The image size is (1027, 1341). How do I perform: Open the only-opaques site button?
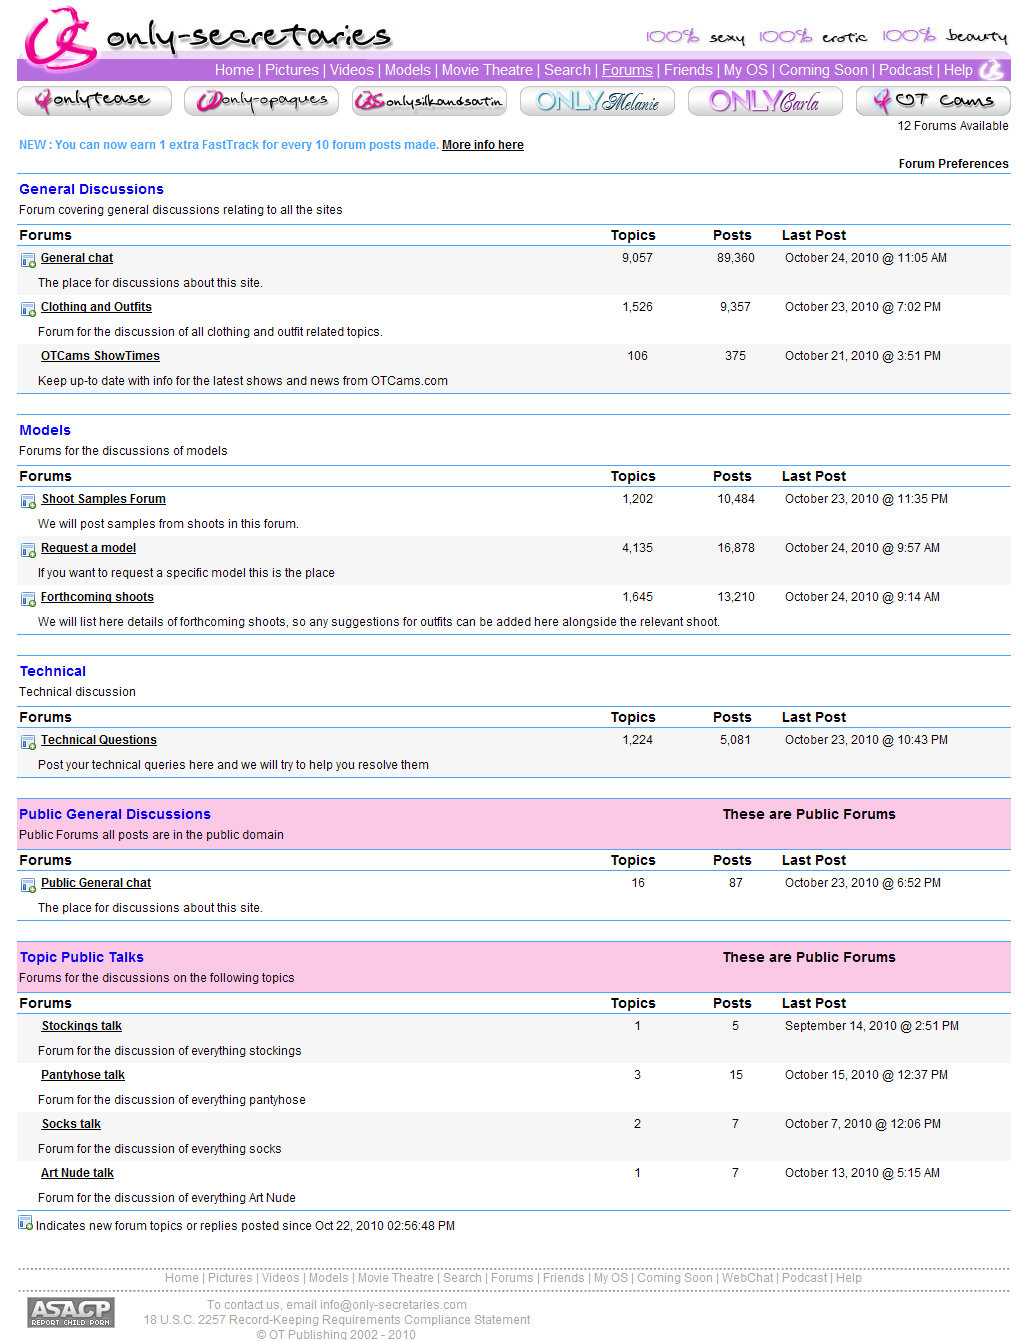[x=262, y=101]
